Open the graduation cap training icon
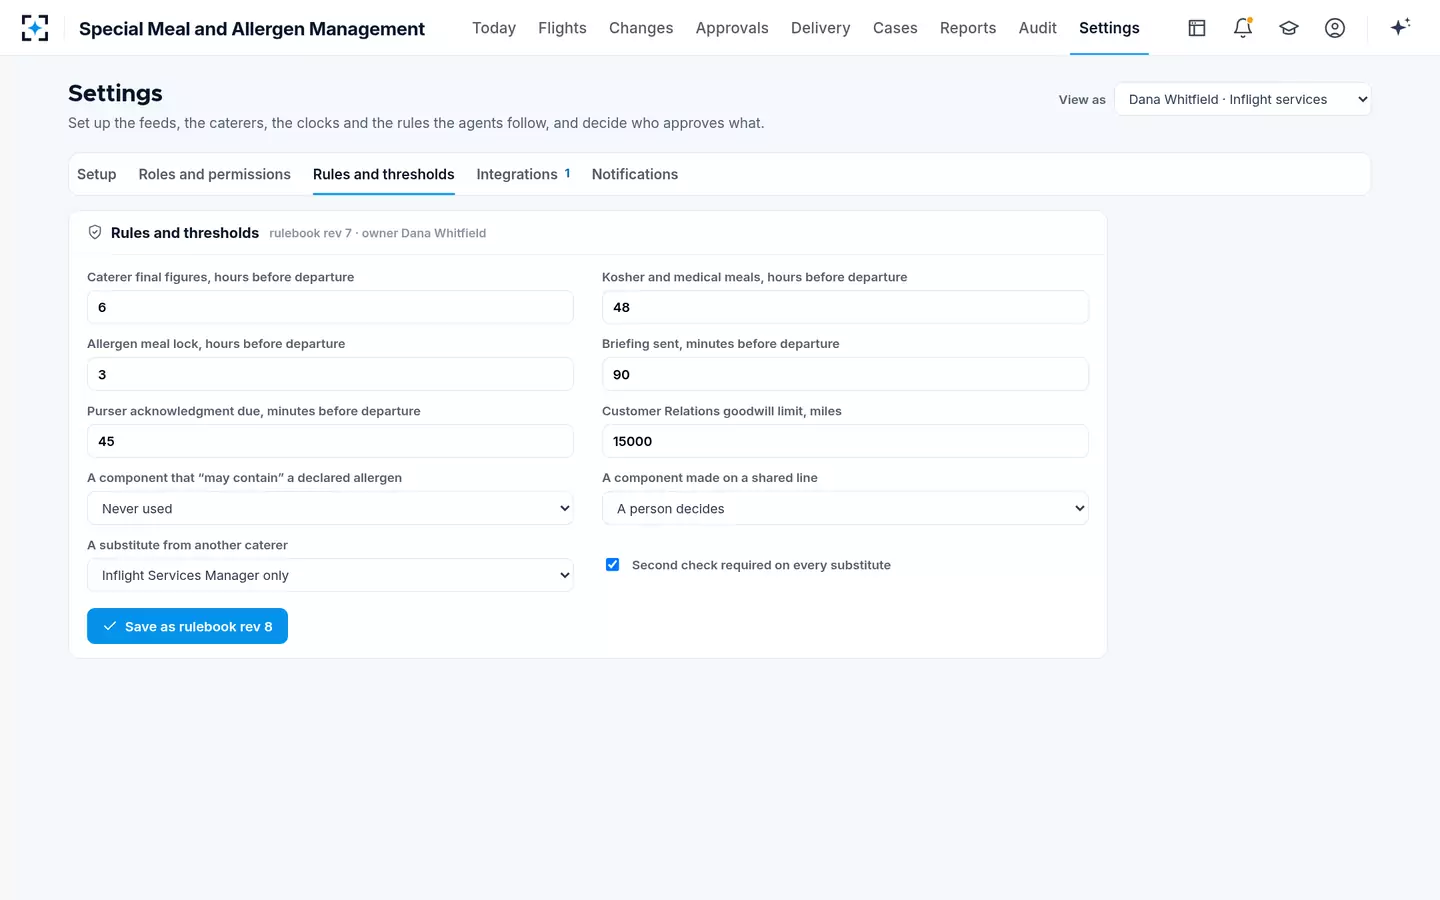 1289,28
